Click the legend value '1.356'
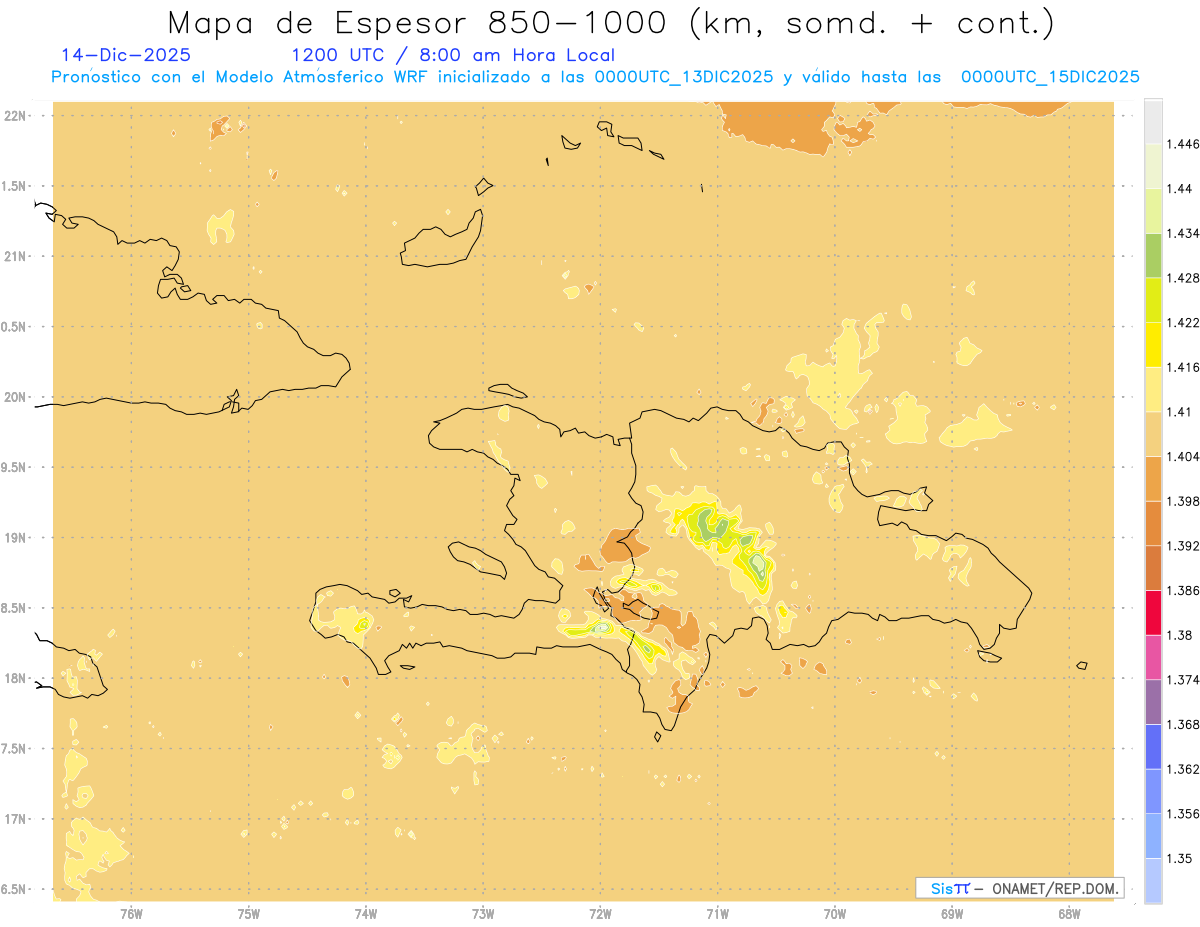This screenshot has width=1200, height=927. pos(1184,814)
